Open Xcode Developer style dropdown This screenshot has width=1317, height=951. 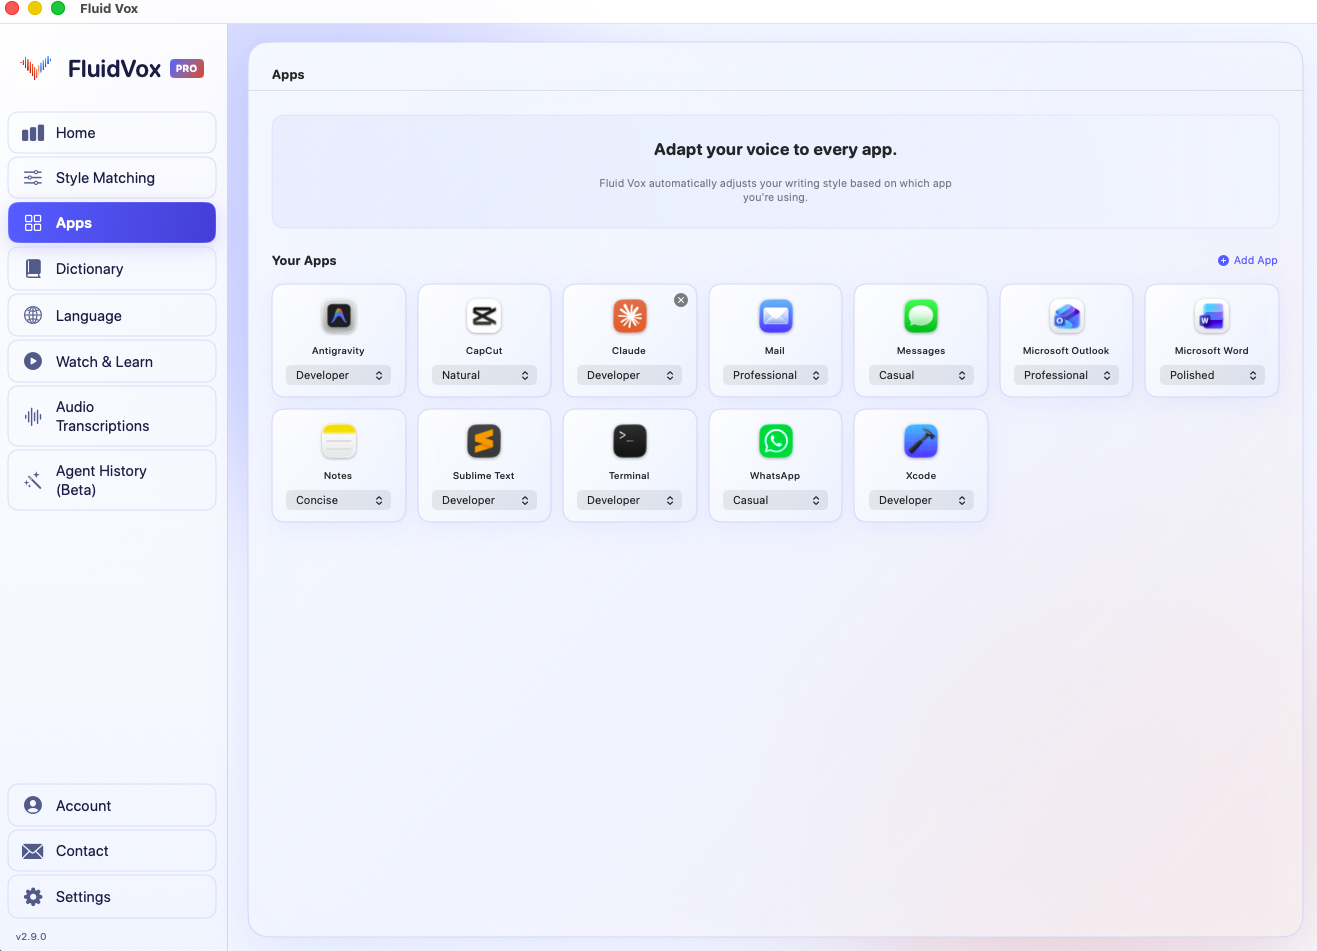[x=921, y=500]
